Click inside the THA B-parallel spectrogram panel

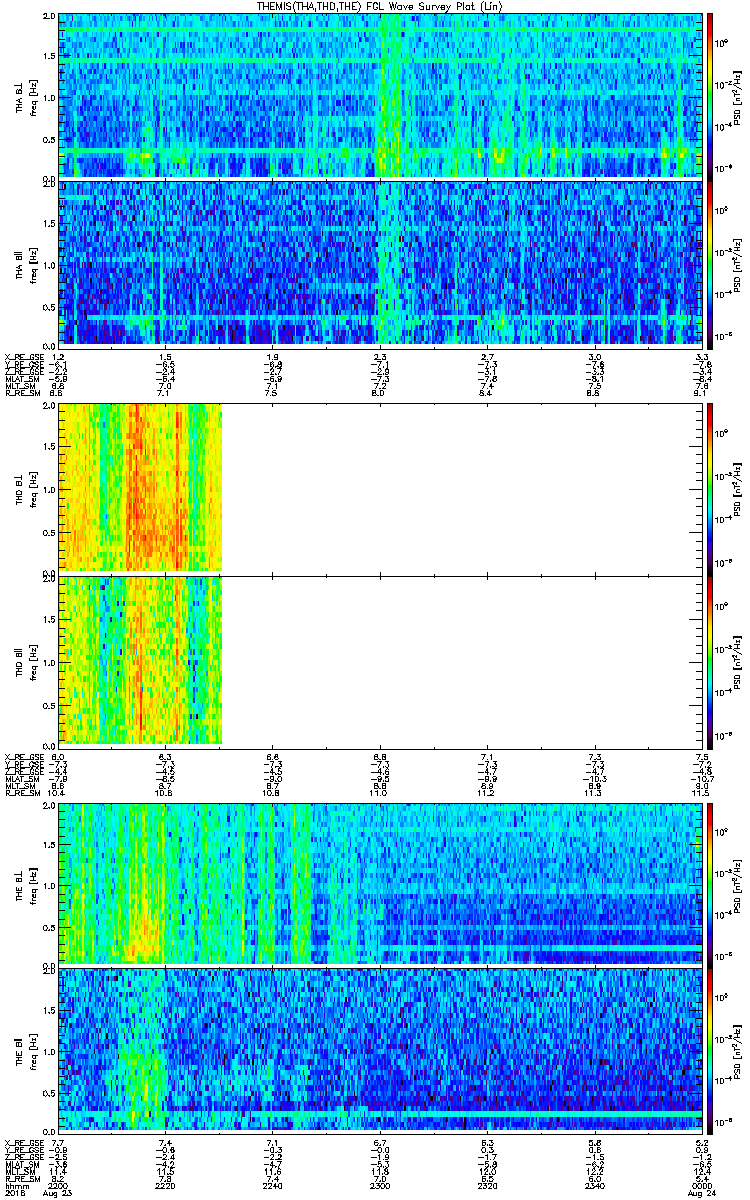[380, 263]
